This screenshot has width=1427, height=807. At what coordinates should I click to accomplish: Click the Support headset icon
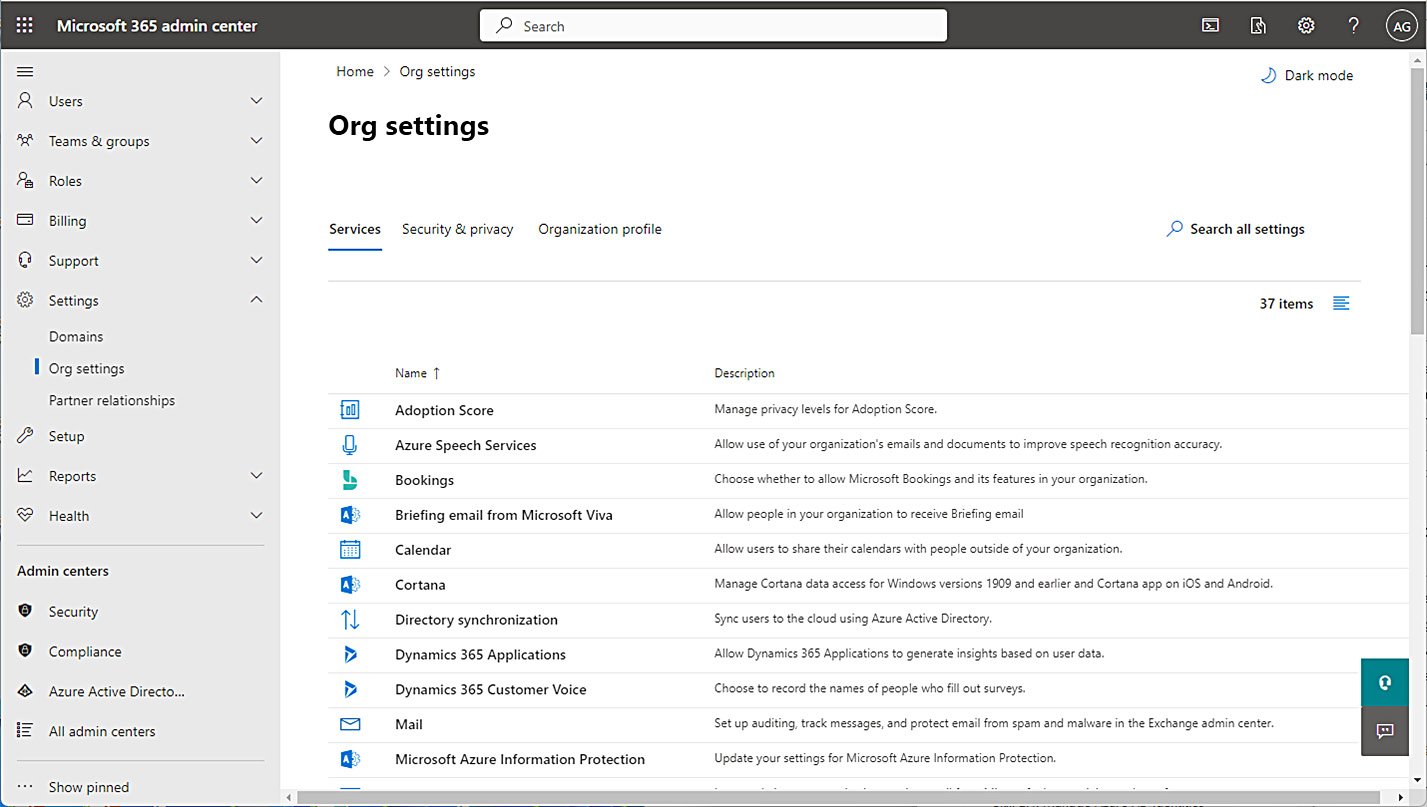26,260
